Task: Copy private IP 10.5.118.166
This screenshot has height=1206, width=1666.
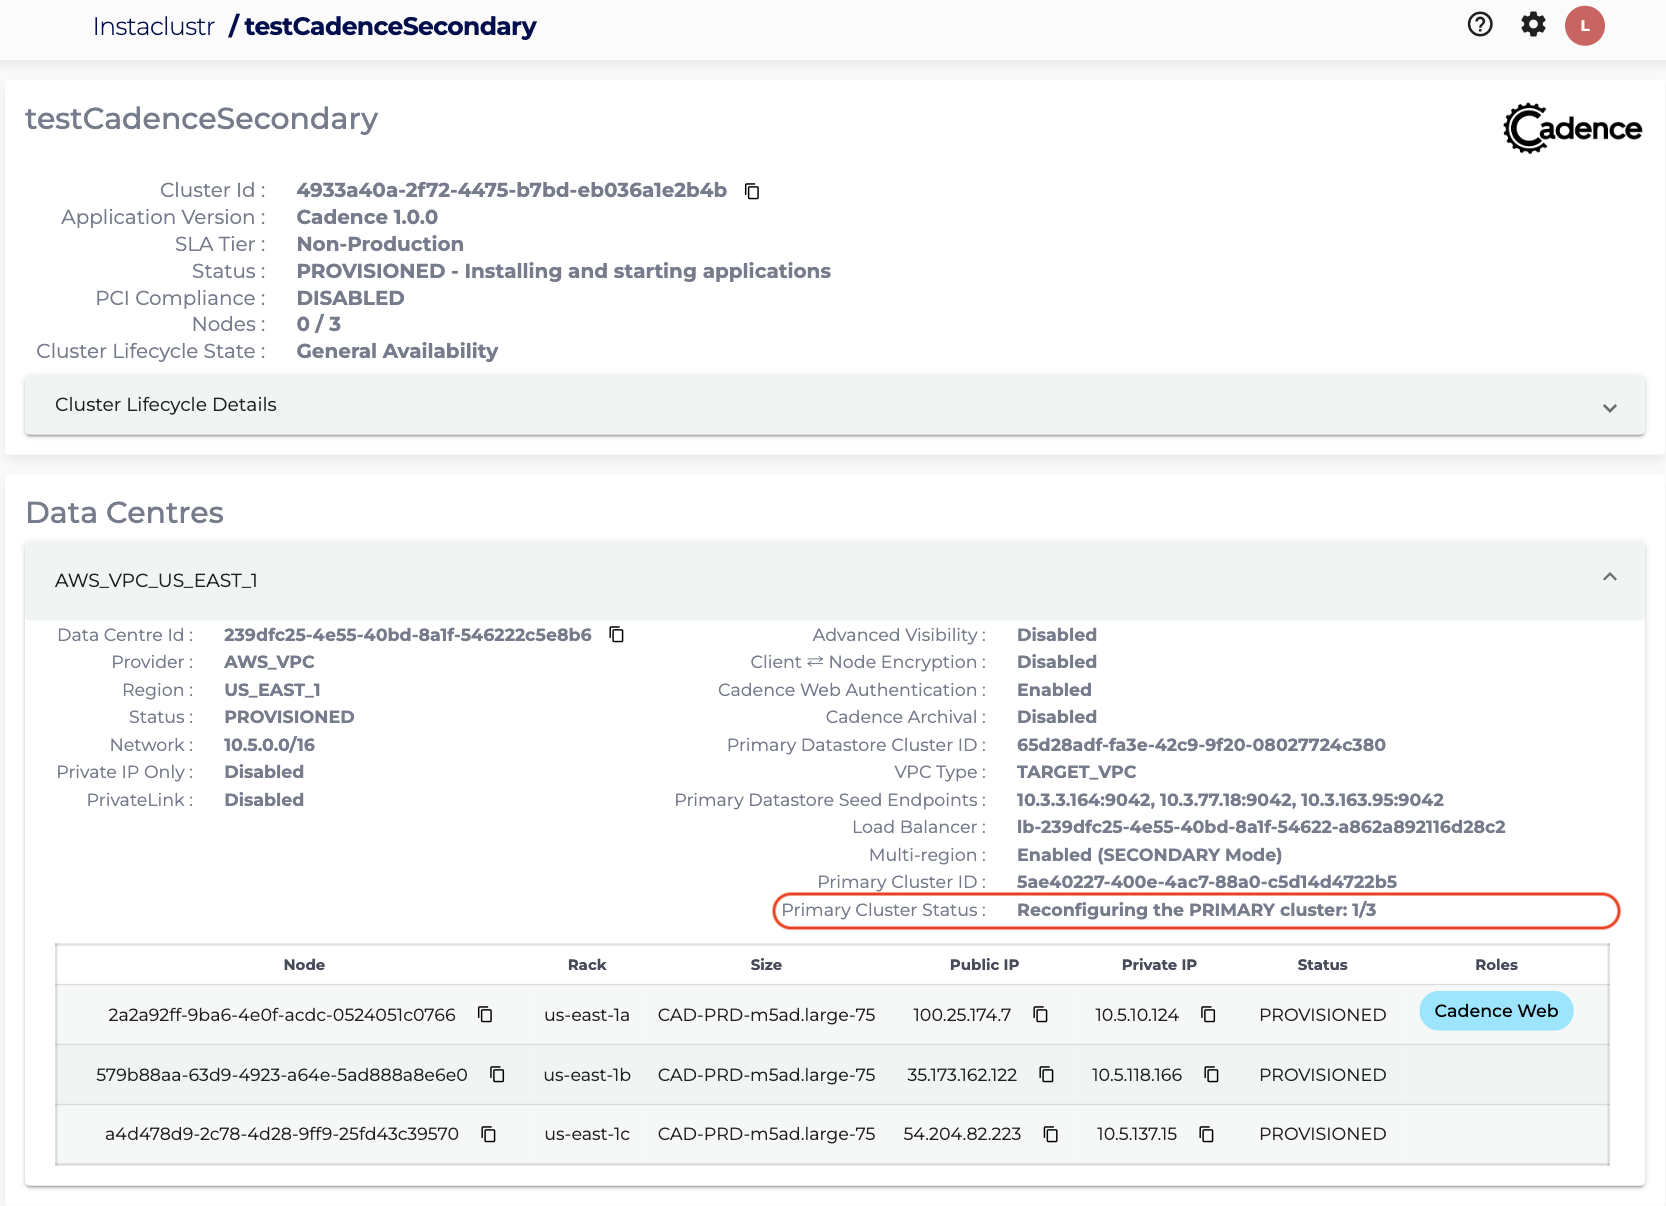Action: [x=1211, y=1075]
